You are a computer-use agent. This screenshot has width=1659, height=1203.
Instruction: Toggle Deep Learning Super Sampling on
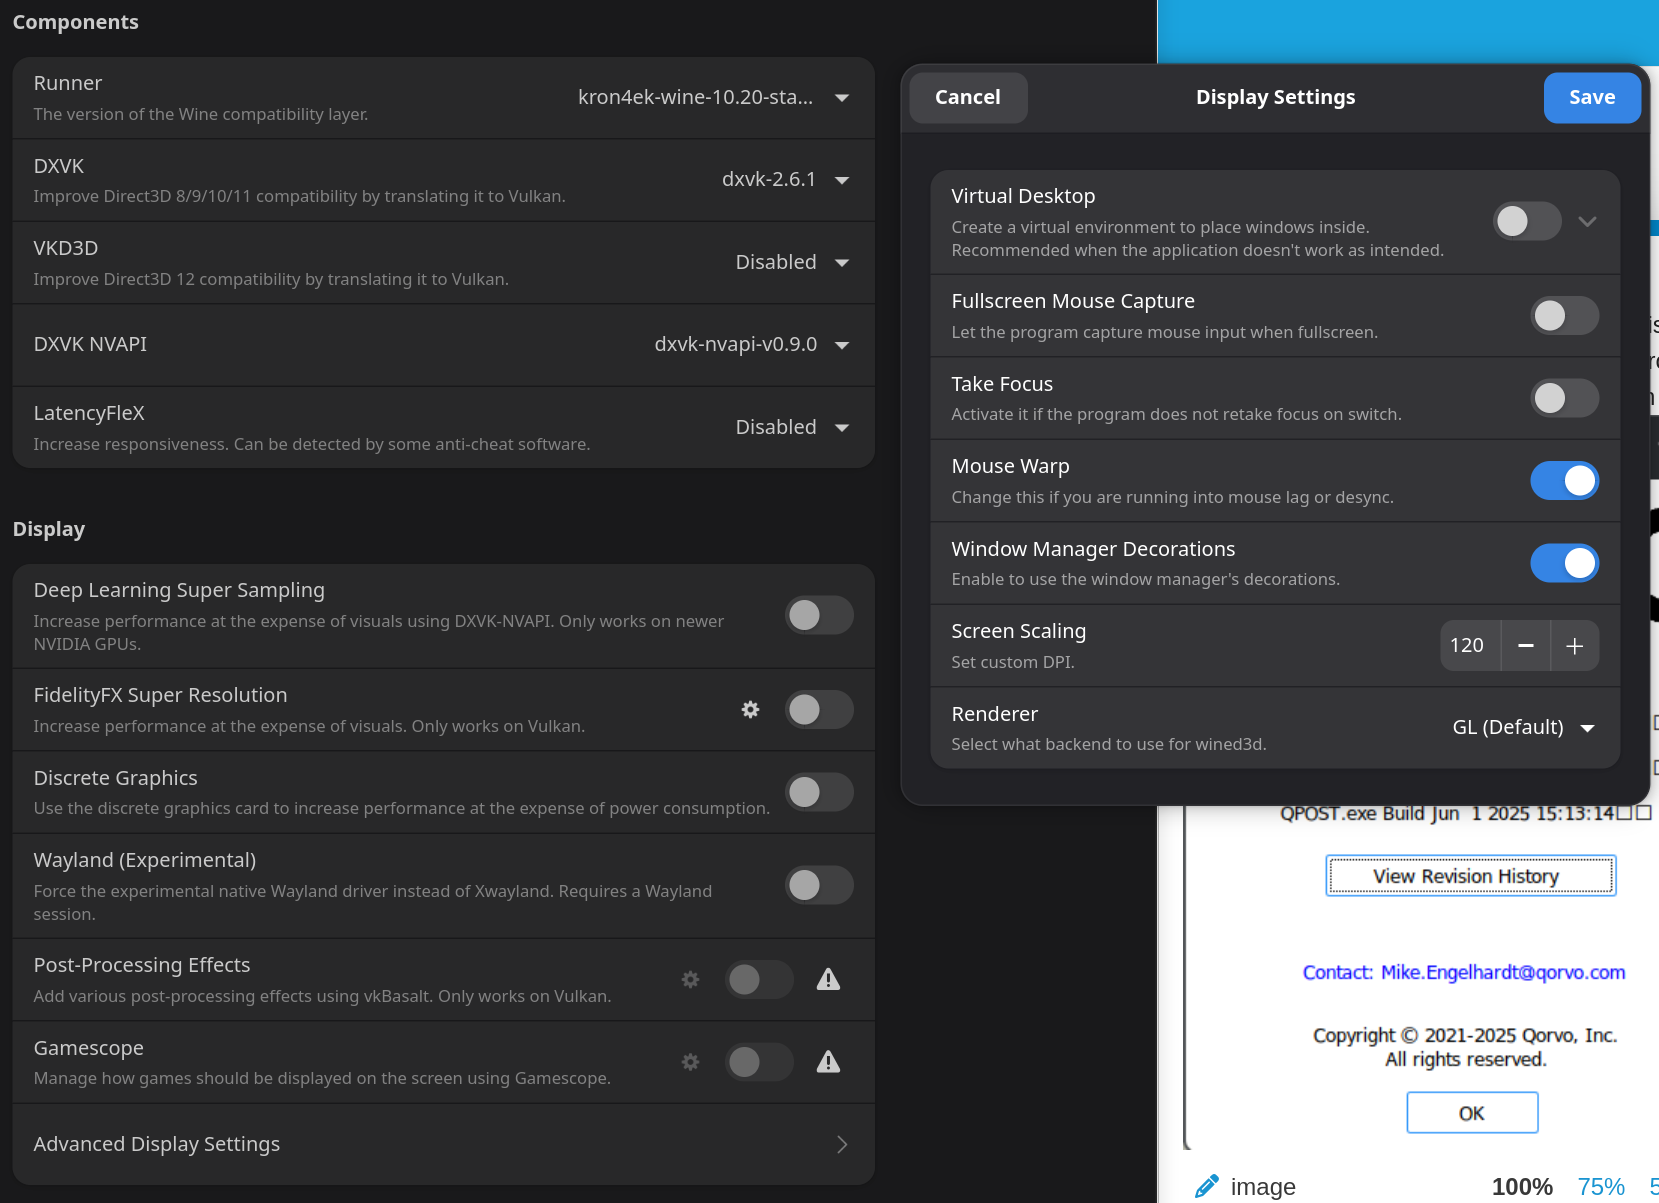tap(819, 615)
